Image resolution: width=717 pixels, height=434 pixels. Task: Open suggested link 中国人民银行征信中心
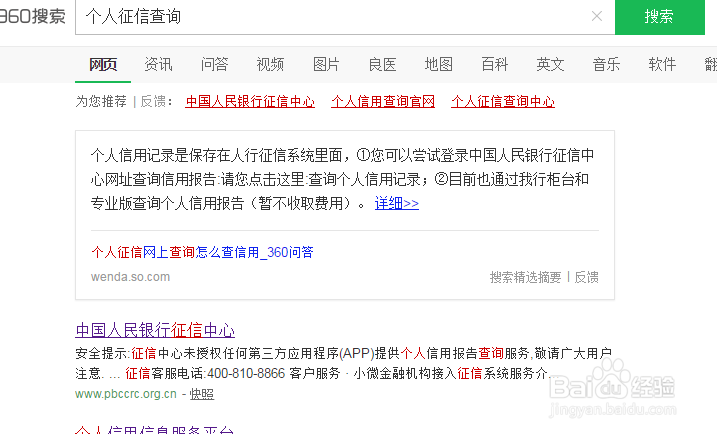click(x=250, y=102)
